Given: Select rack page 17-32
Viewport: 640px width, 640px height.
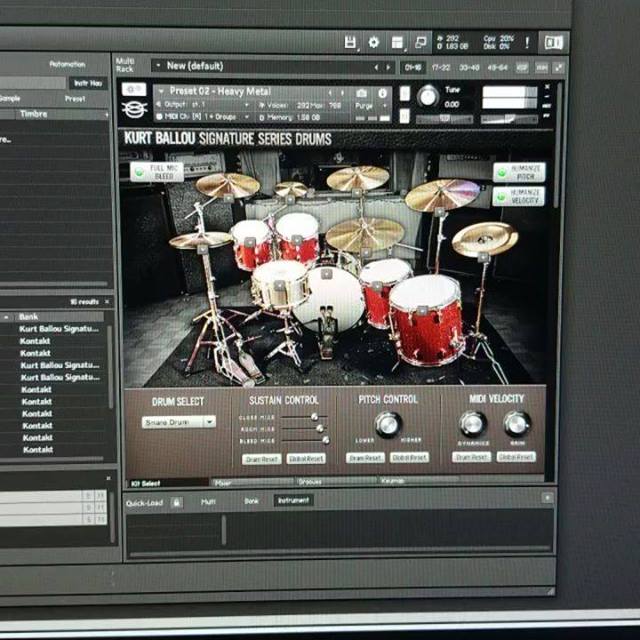Looking at the screenshot, I should 441,68.
